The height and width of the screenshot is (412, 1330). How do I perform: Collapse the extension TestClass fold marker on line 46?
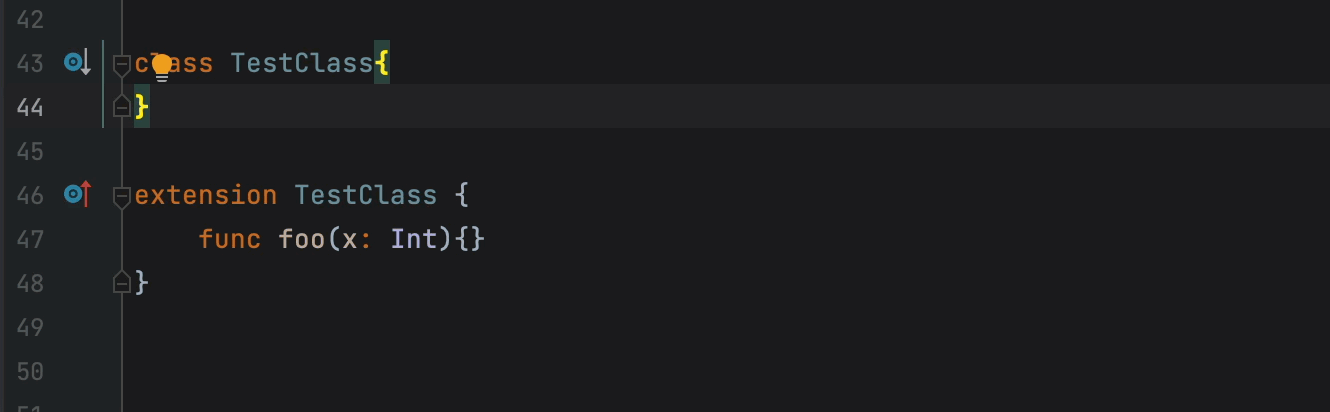pos(122,196)
